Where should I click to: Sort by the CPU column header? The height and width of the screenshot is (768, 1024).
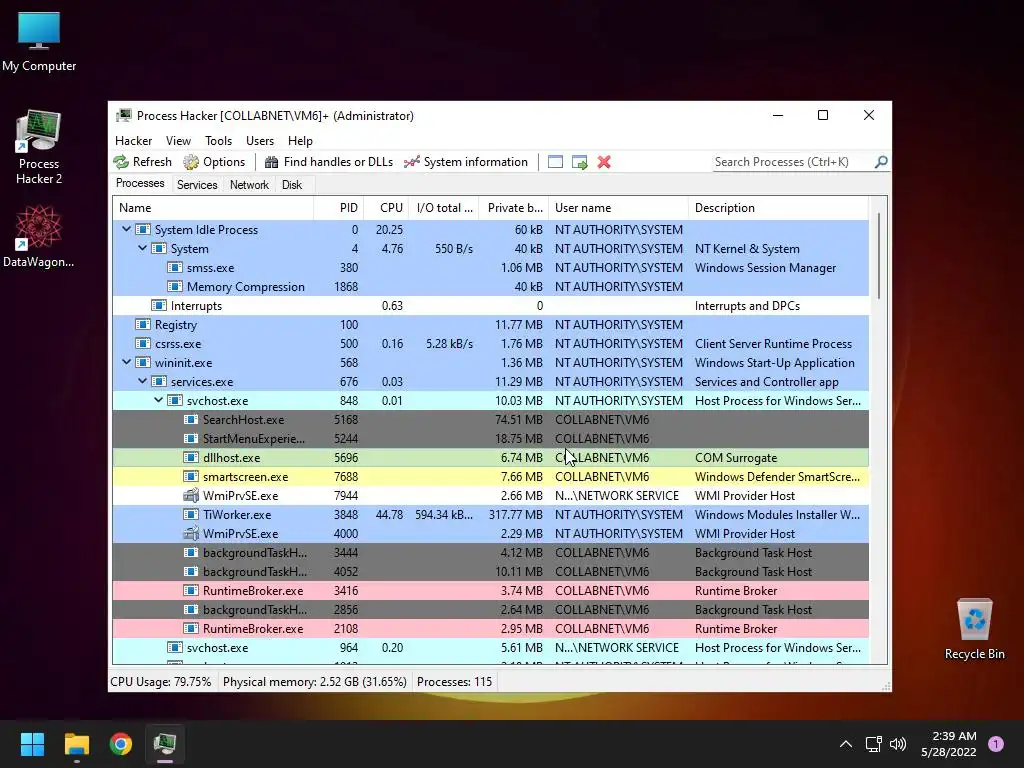coord(386,208)
